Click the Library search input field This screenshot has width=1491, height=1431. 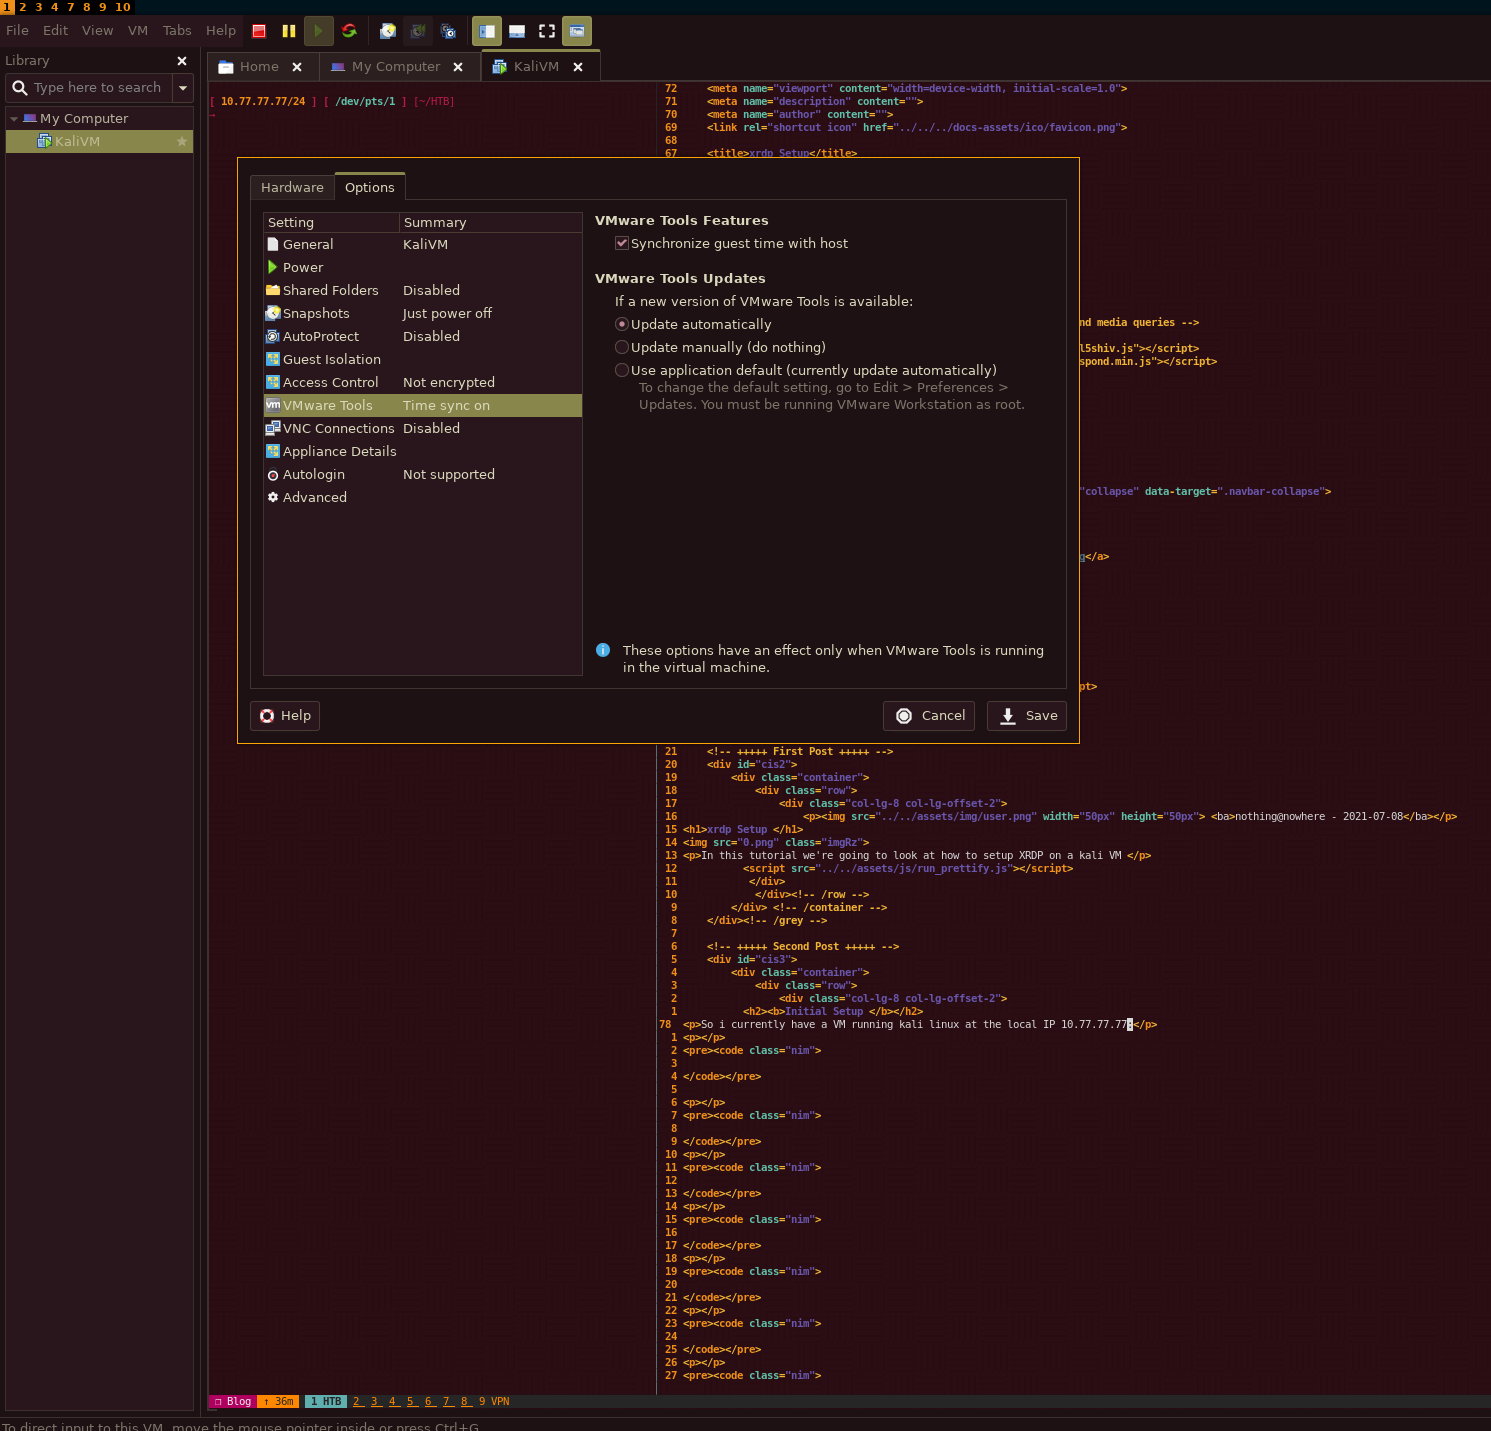click(98, 88)
